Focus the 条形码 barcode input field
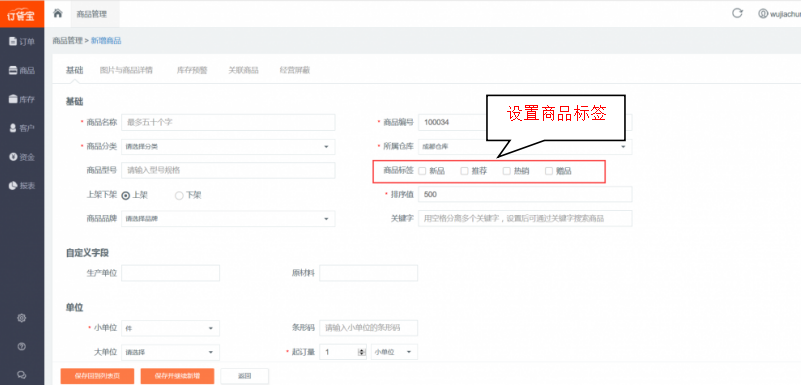801x388 pixels. click(x=369, y=328)
